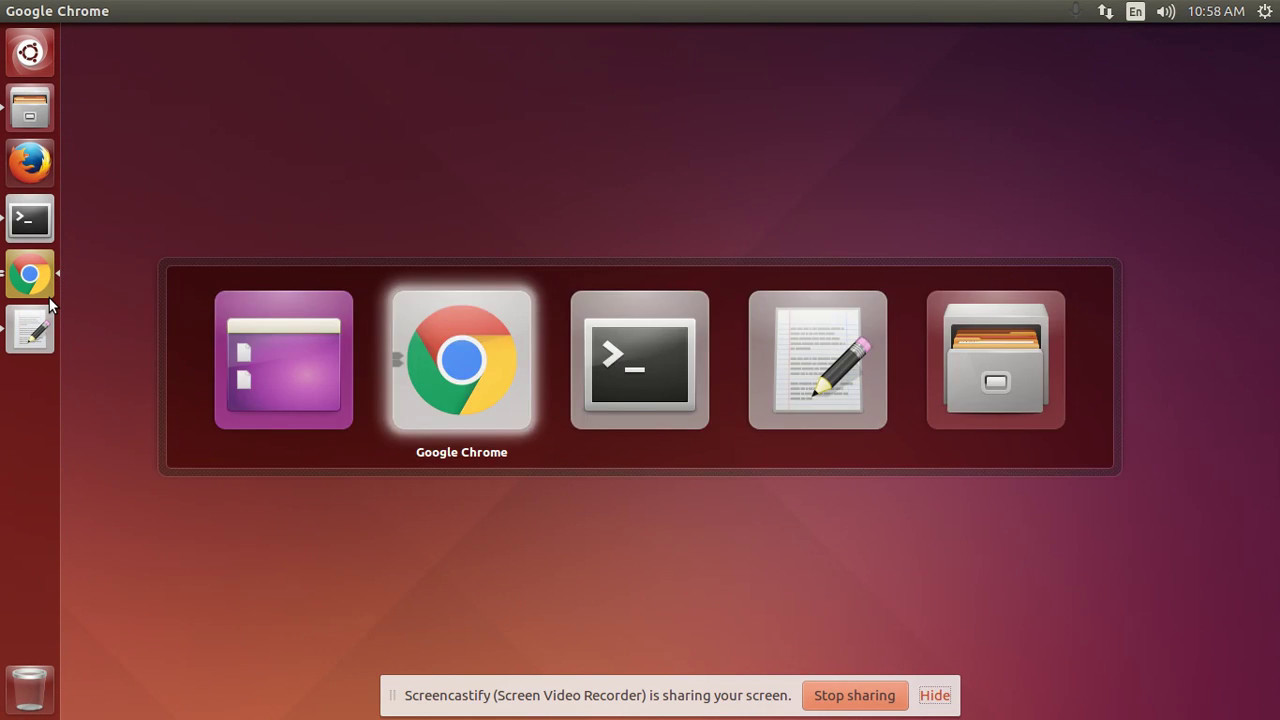Open Terminal from the launcher sidebar

tap(30, 219)
